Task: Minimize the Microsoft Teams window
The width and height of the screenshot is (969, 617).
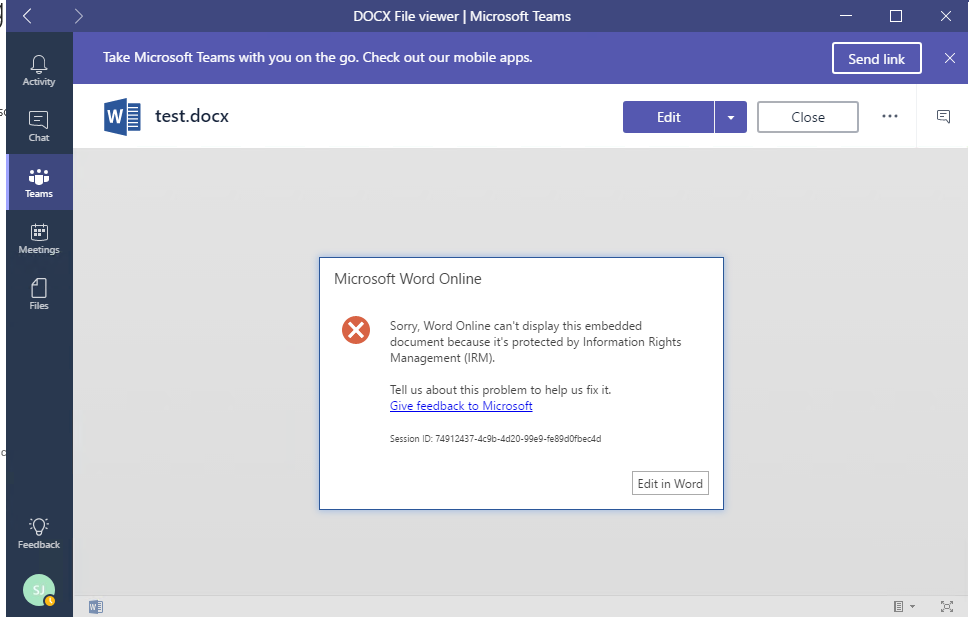Action: pos(846,16)
